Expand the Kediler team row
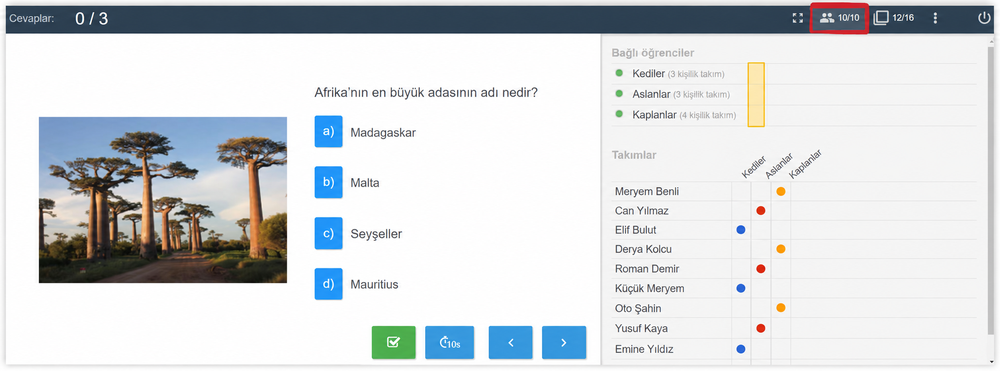This screenshot has height=371, width=1000. (793, 74)
